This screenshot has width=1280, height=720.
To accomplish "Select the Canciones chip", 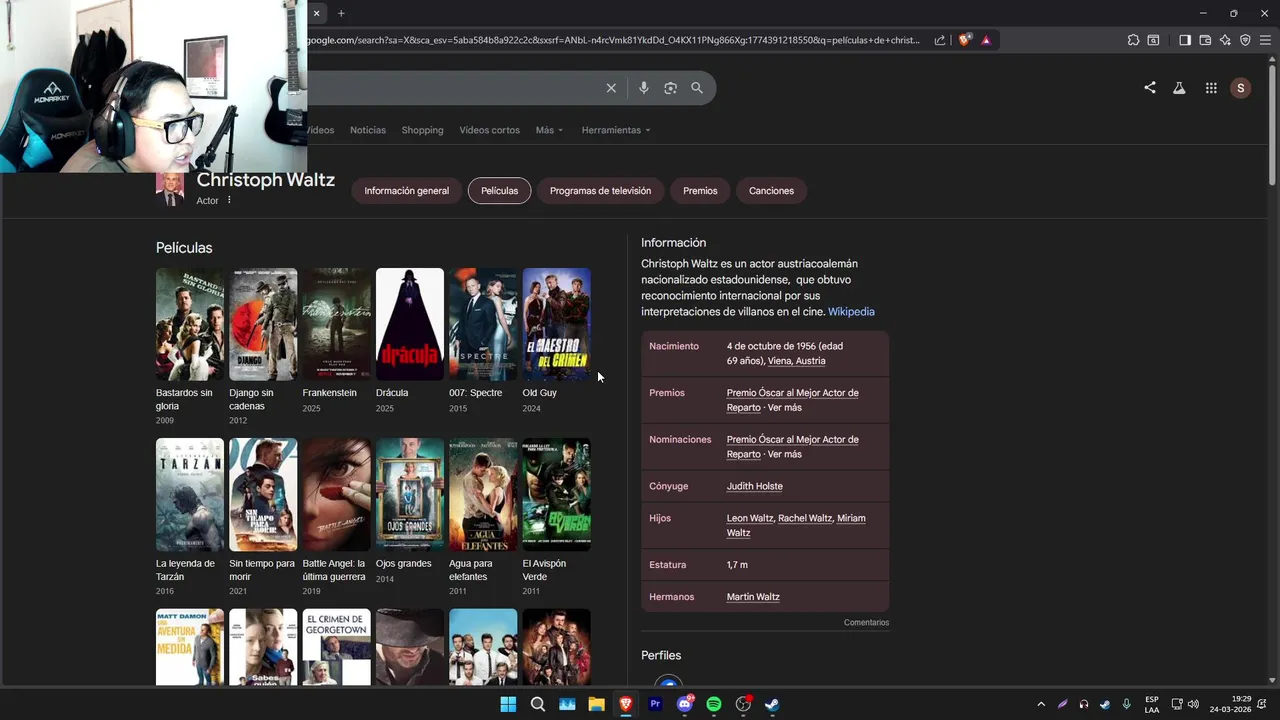I will (x=771, y=191).
